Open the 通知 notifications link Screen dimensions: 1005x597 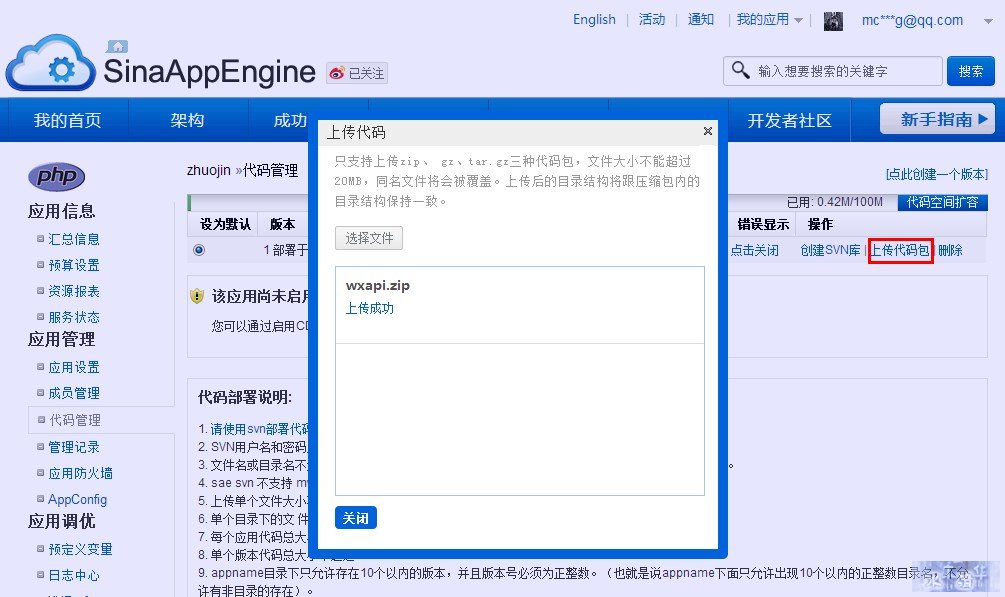tap(701, 20)
